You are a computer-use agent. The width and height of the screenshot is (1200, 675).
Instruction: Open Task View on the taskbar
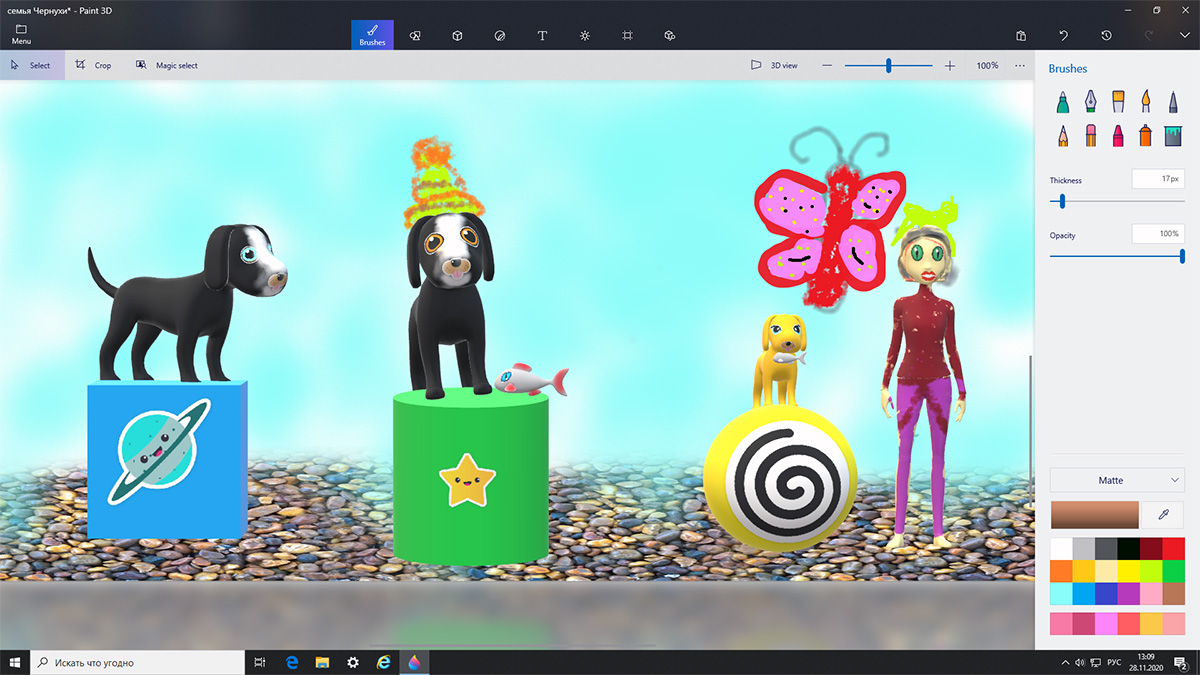pyautogui.click(x=260, y=662)
